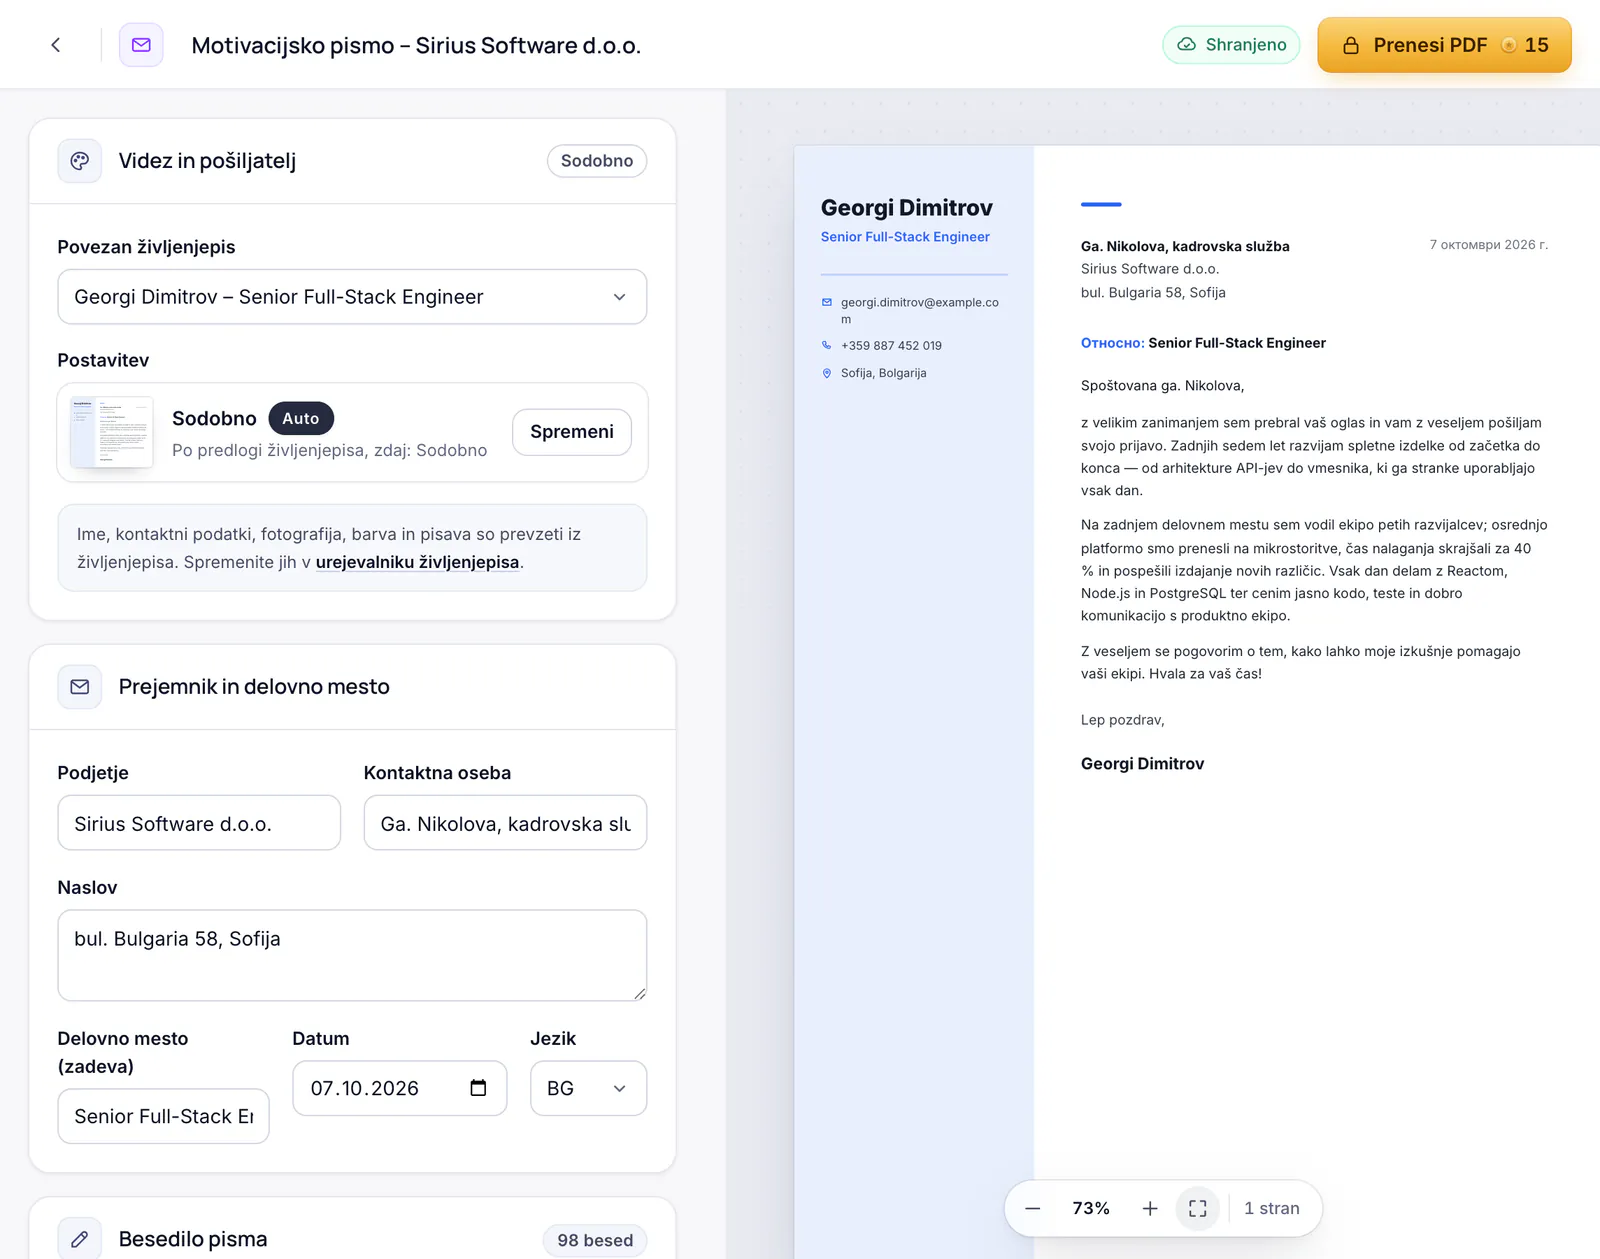1600x1259 pixels.
Task: Click the envelope icon beside Prejemnik in delovno mesto
Action: pyautogui.click(x=80, y=687)
